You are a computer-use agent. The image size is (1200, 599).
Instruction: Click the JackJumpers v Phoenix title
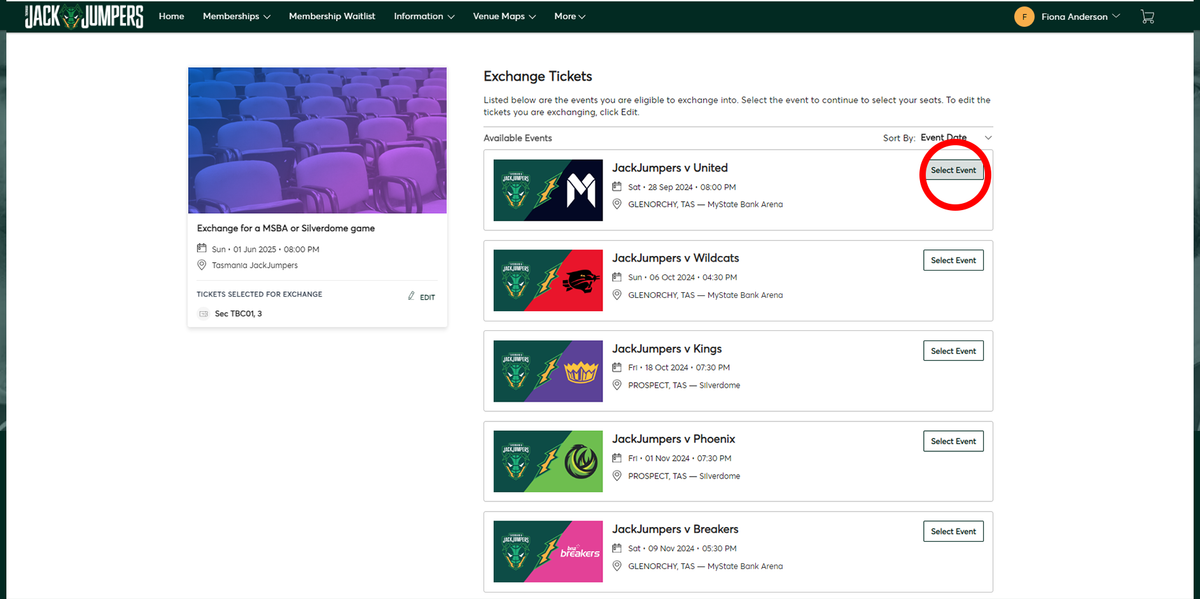coord(674,439)
